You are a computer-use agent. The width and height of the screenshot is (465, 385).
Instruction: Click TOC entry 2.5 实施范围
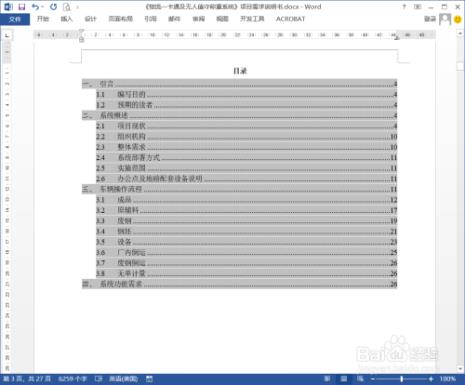pyautogui.click(x=247, y=168)
